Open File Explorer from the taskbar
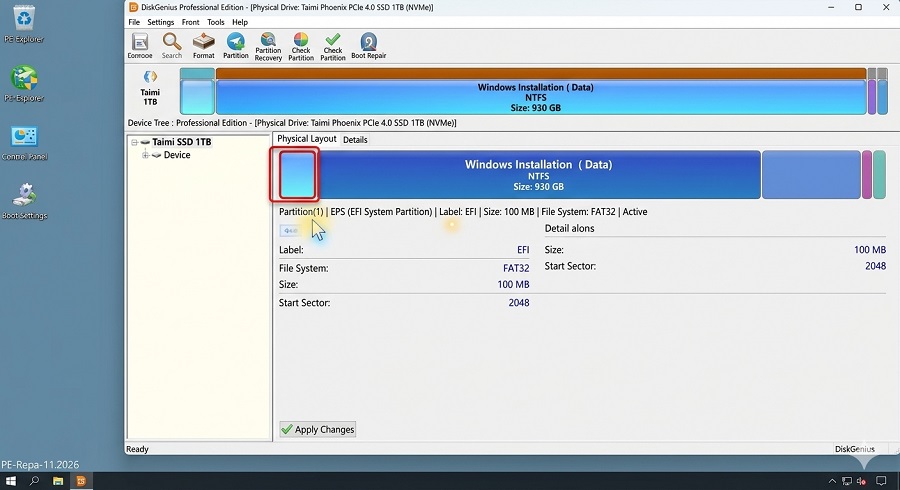Screen dimensions: 900x490 pos(58,481)
